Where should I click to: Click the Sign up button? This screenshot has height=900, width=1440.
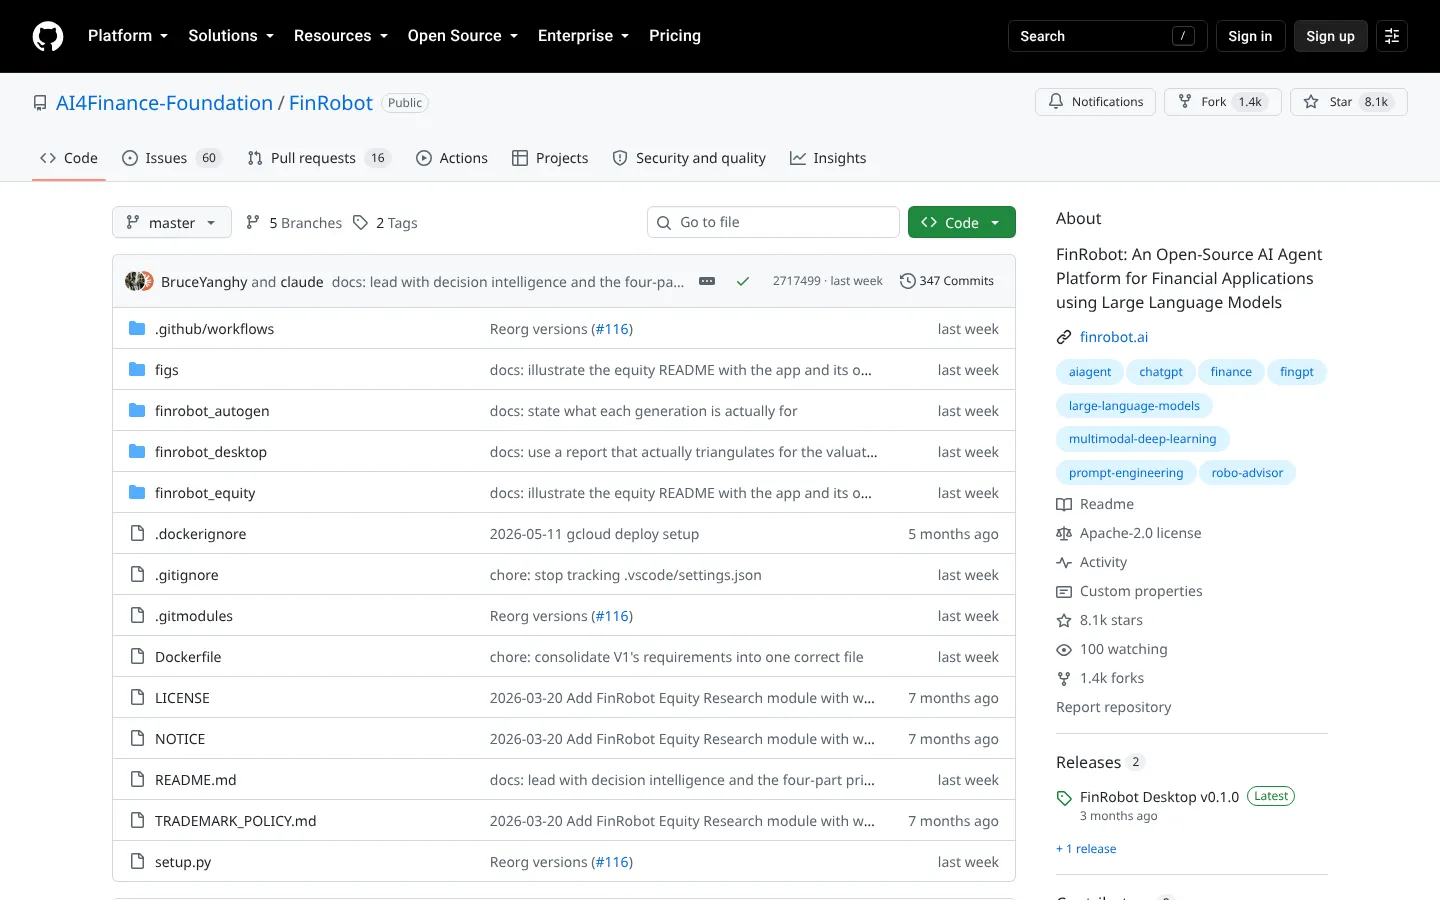click(1330, 36)
